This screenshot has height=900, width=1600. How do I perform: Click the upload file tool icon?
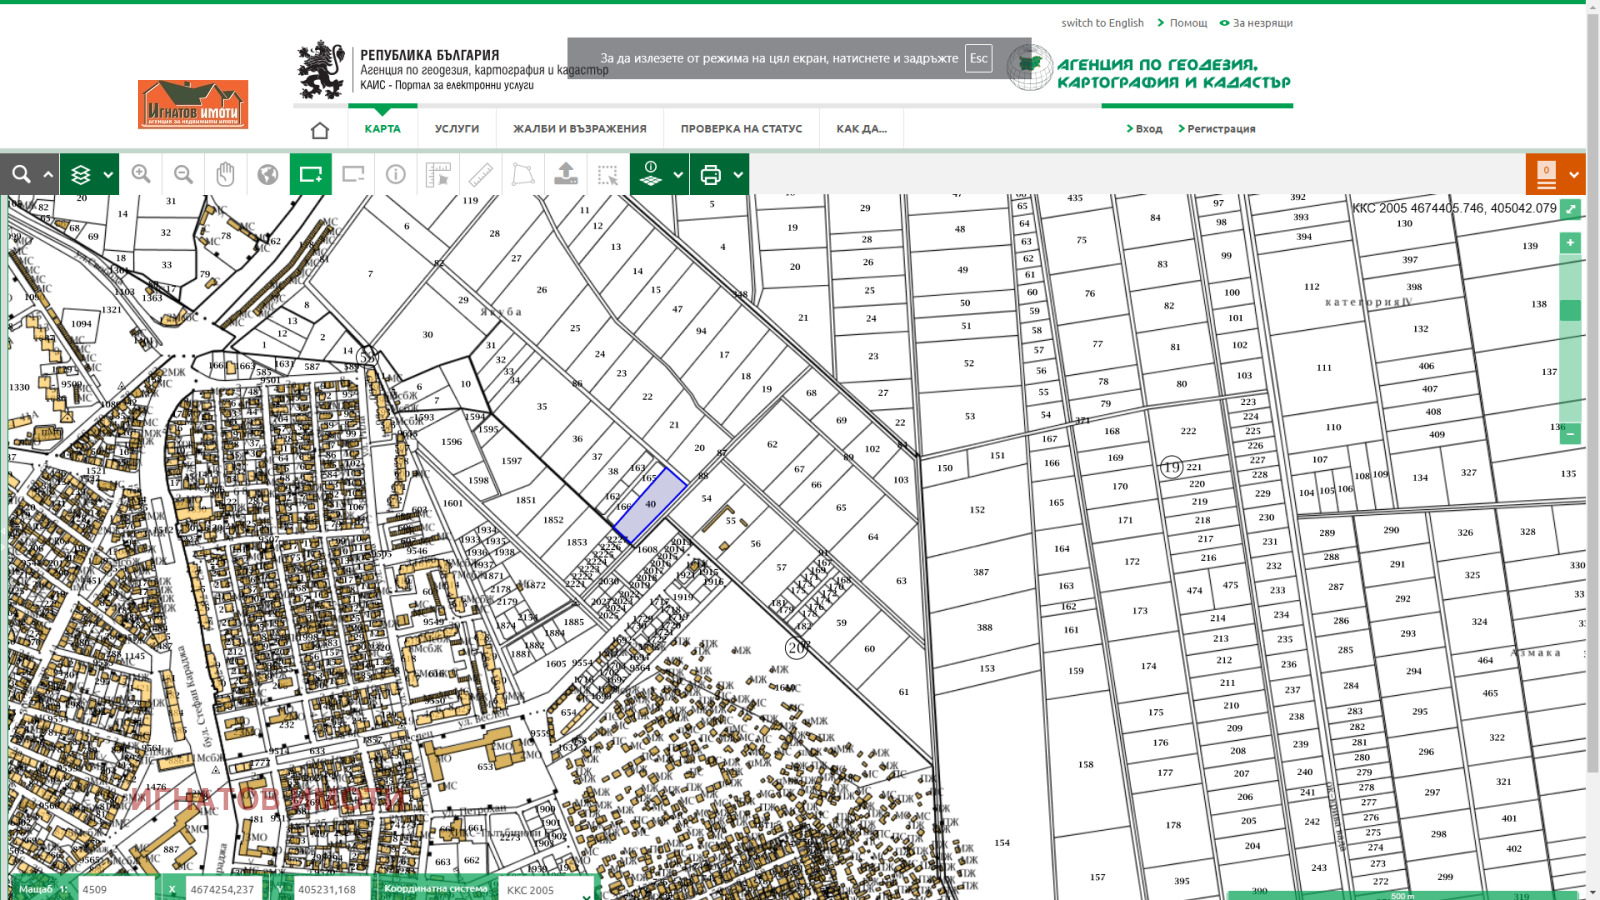click(566, 174)
